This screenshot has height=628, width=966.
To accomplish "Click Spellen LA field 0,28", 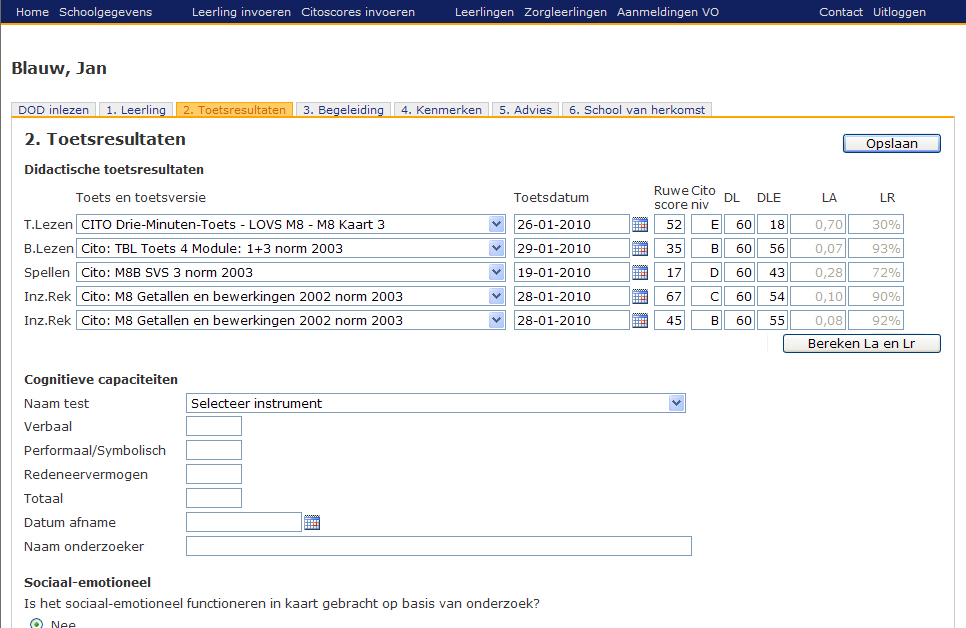I will pos(818,272).
